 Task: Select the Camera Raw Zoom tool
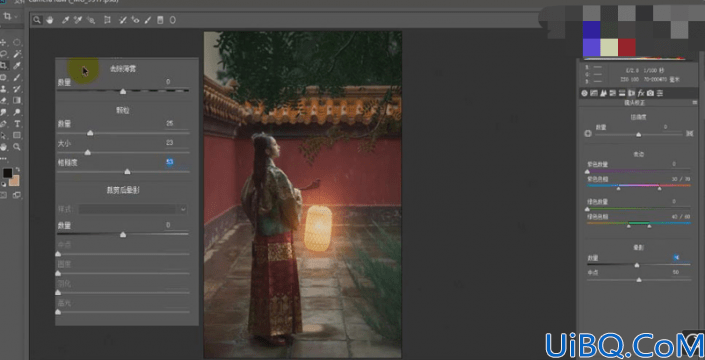click(x=37, y=20)
